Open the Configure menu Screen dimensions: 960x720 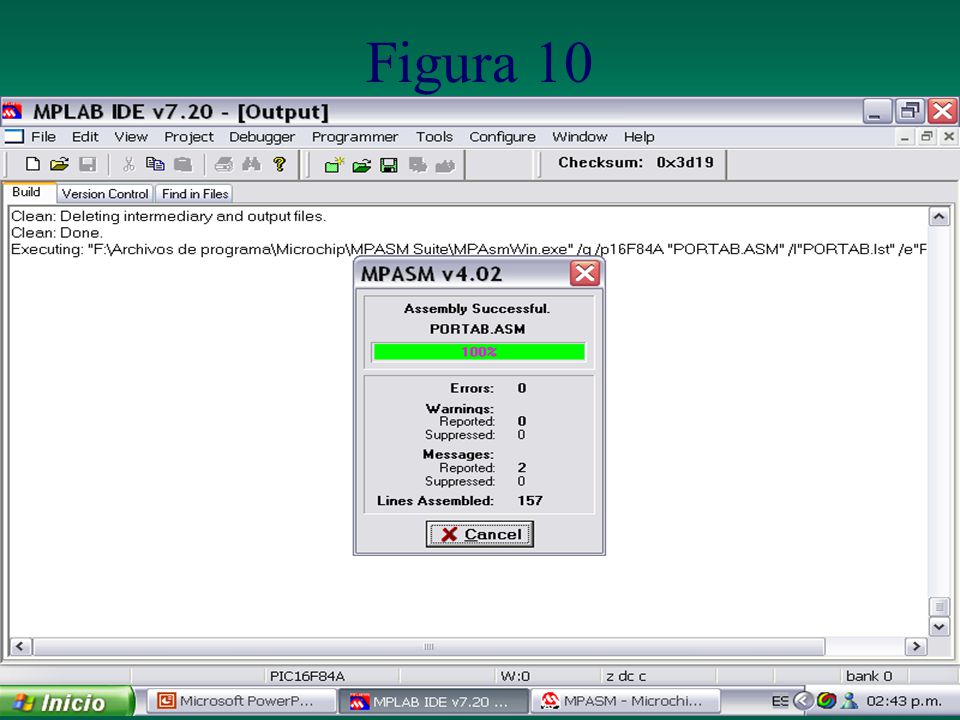pos(503,137)
